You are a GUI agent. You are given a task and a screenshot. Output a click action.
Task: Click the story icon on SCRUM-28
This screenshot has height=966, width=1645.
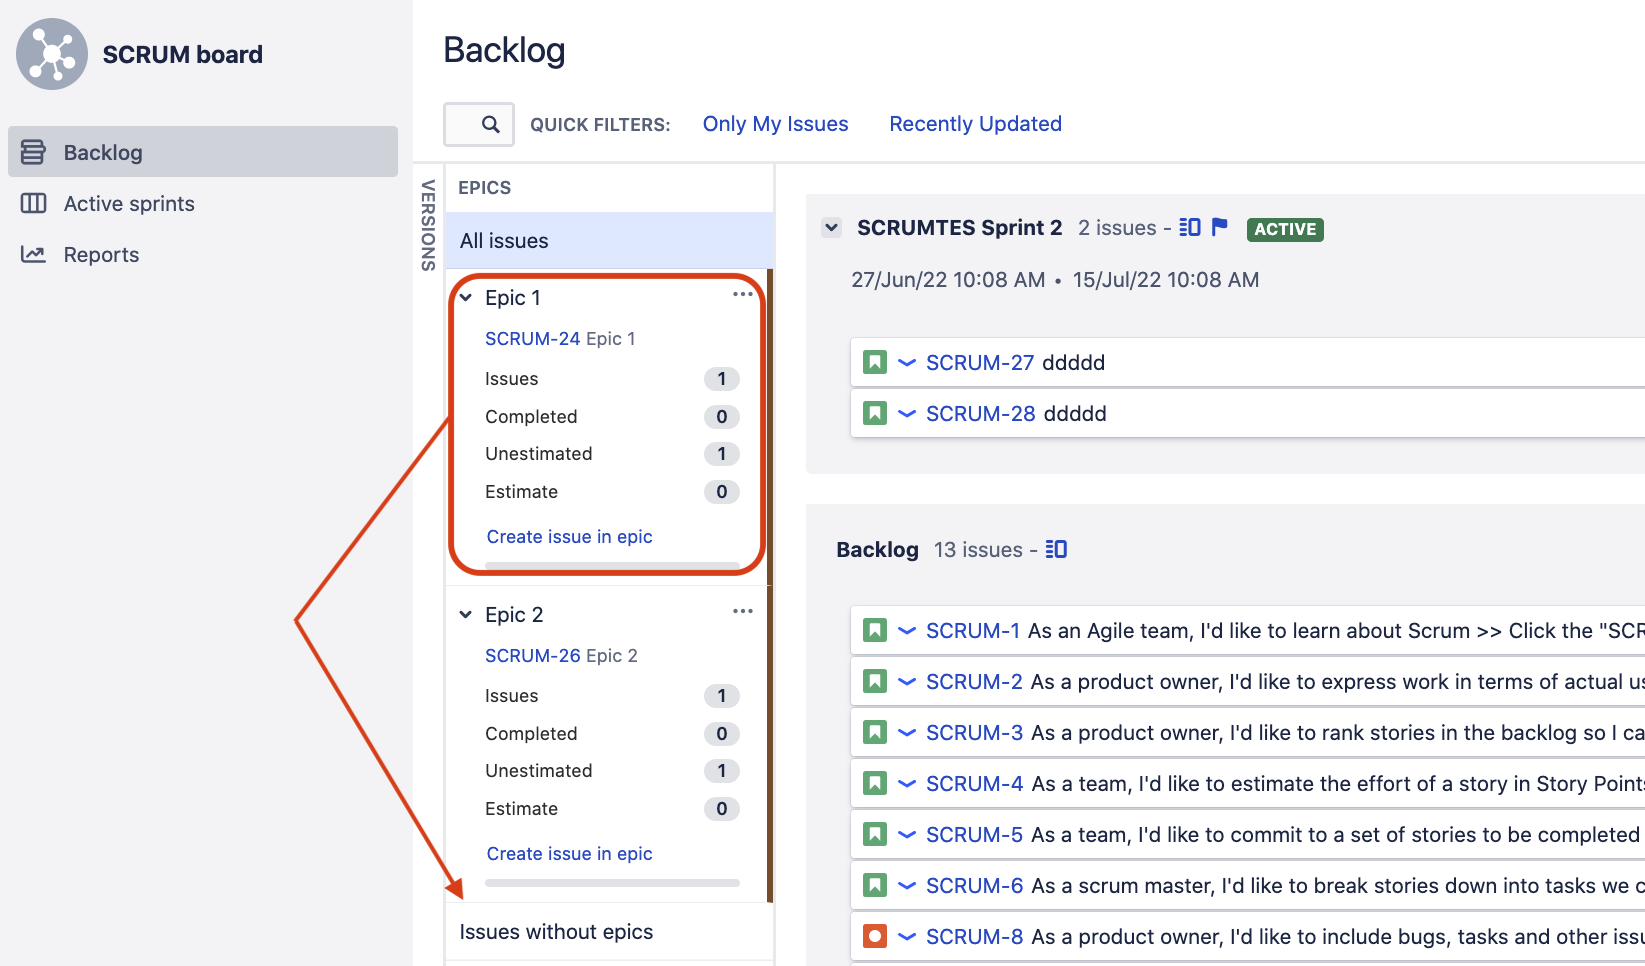(x=875, y=413)
